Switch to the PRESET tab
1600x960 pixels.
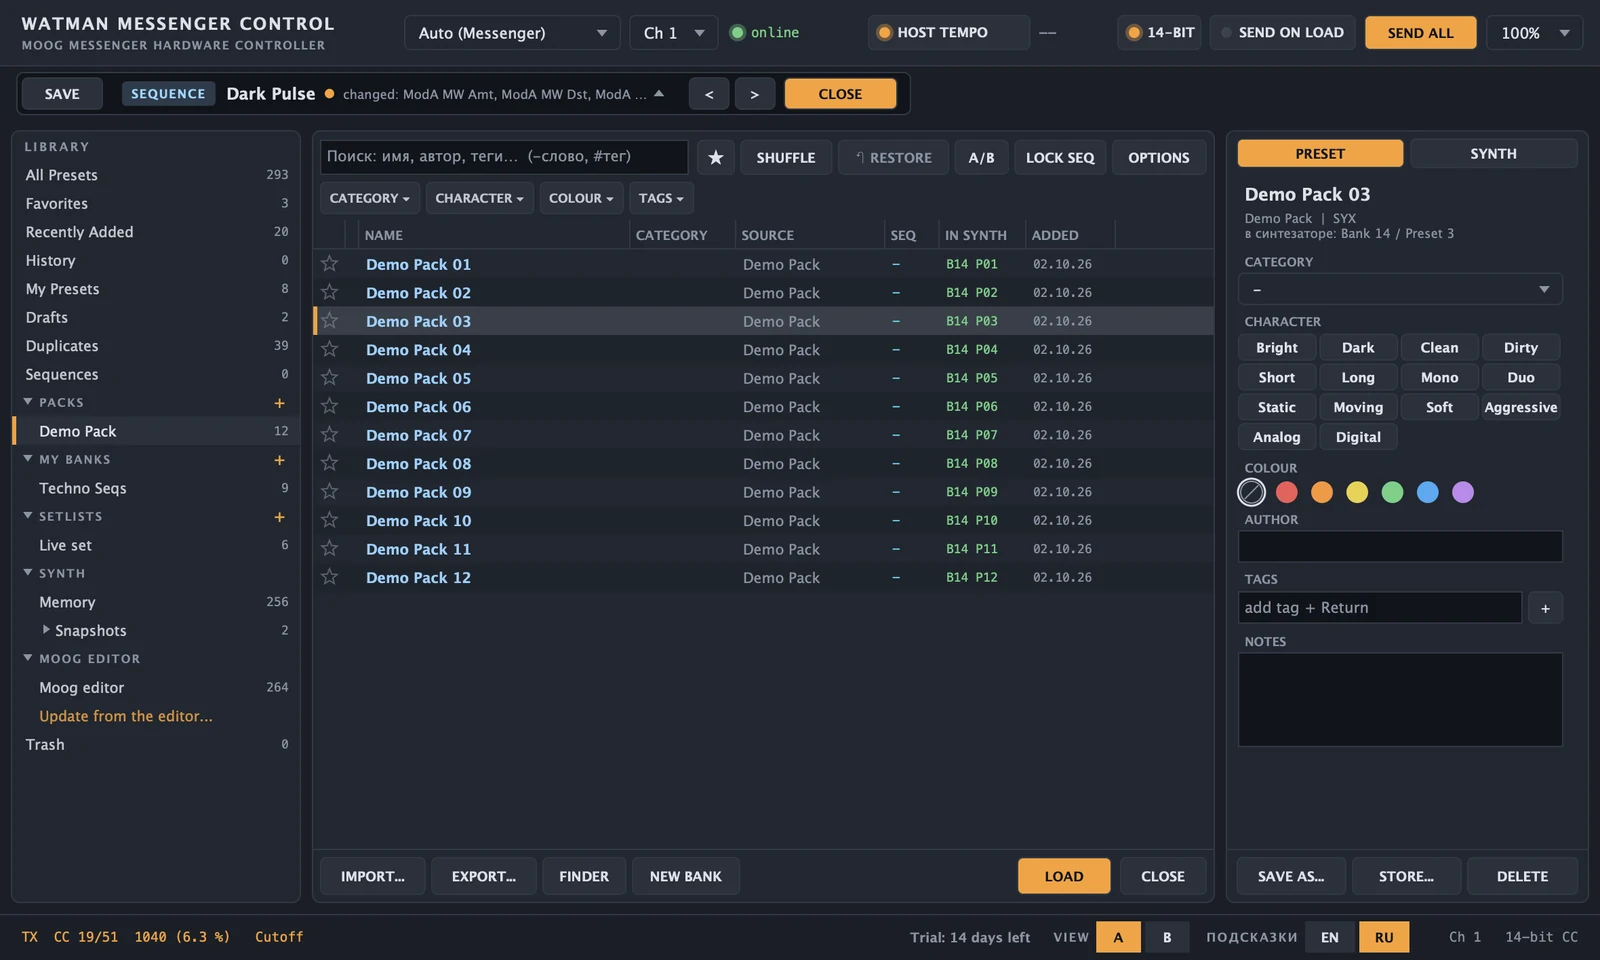[1320, 153]
